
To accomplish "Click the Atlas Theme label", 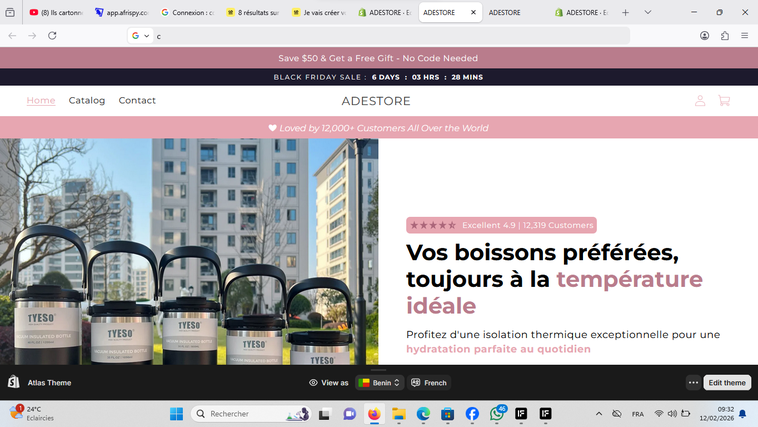I will [49, 383].
